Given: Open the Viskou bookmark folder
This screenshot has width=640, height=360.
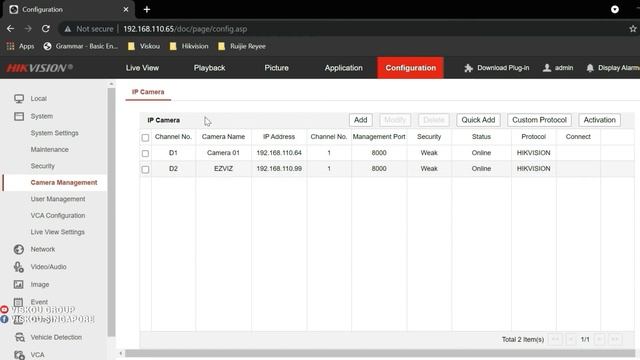Looking at the screenshot, I should click(144, 46).
